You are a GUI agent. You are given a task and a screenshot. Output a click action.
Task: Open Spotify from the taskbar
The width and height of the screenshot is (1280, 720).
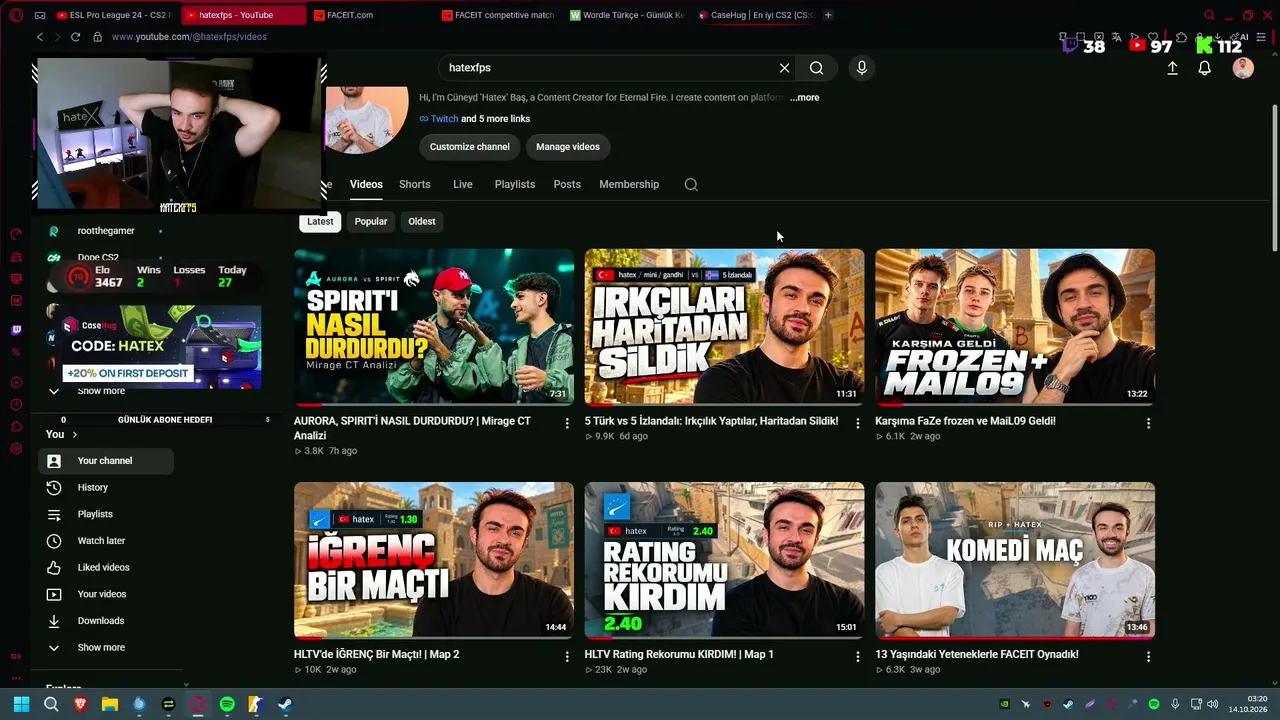(227, 704)
